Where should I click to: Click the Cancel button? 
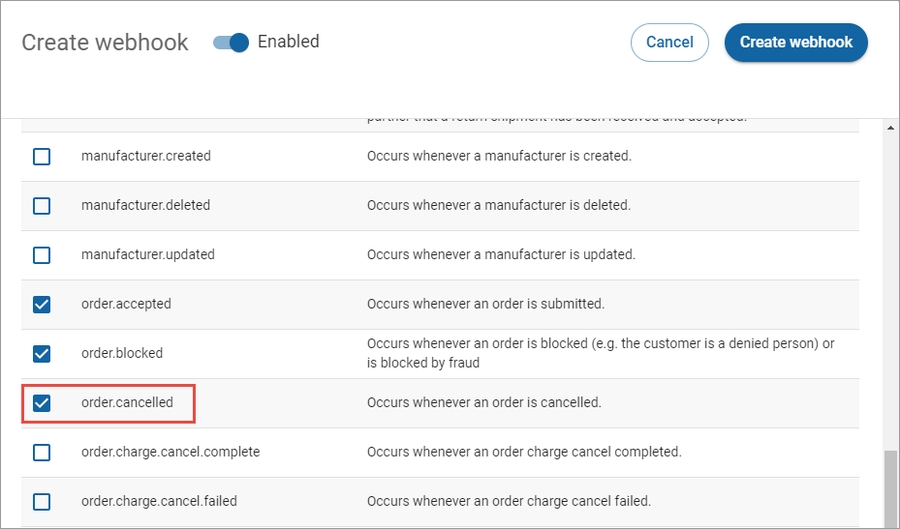tap(669, 42)
